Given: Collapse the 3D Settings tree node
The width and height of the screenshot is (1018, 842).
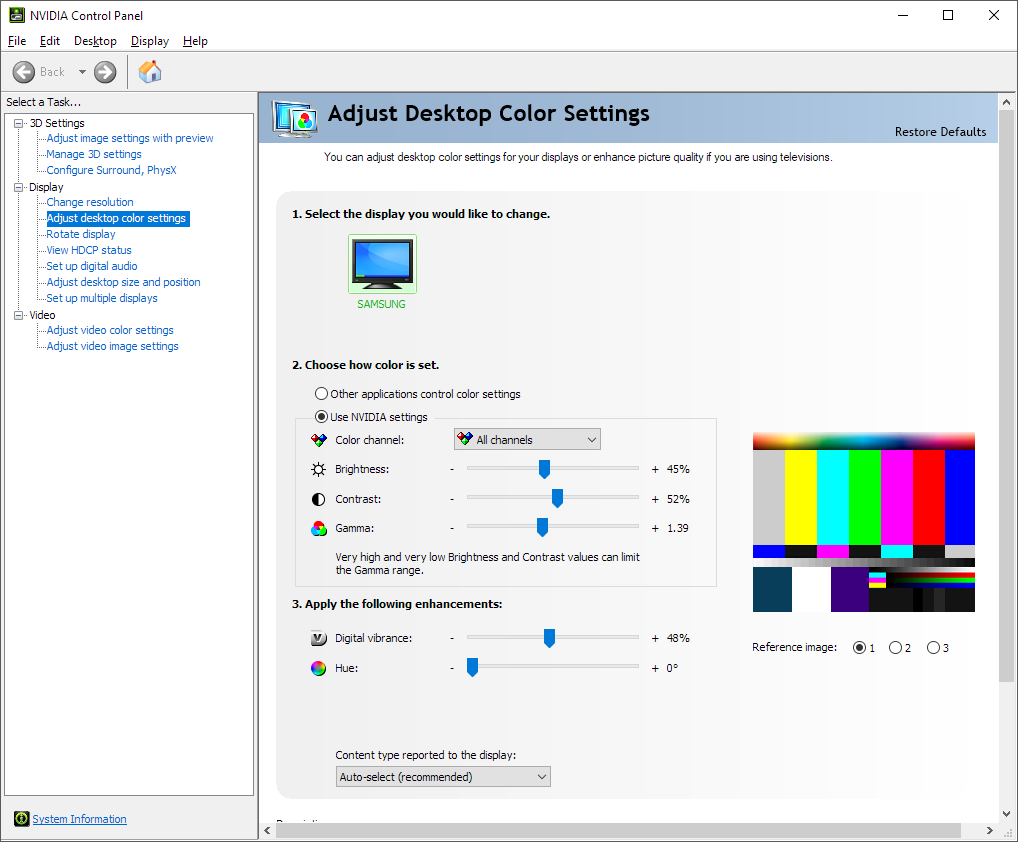Looking at the screenshot, I should [18, 123].
